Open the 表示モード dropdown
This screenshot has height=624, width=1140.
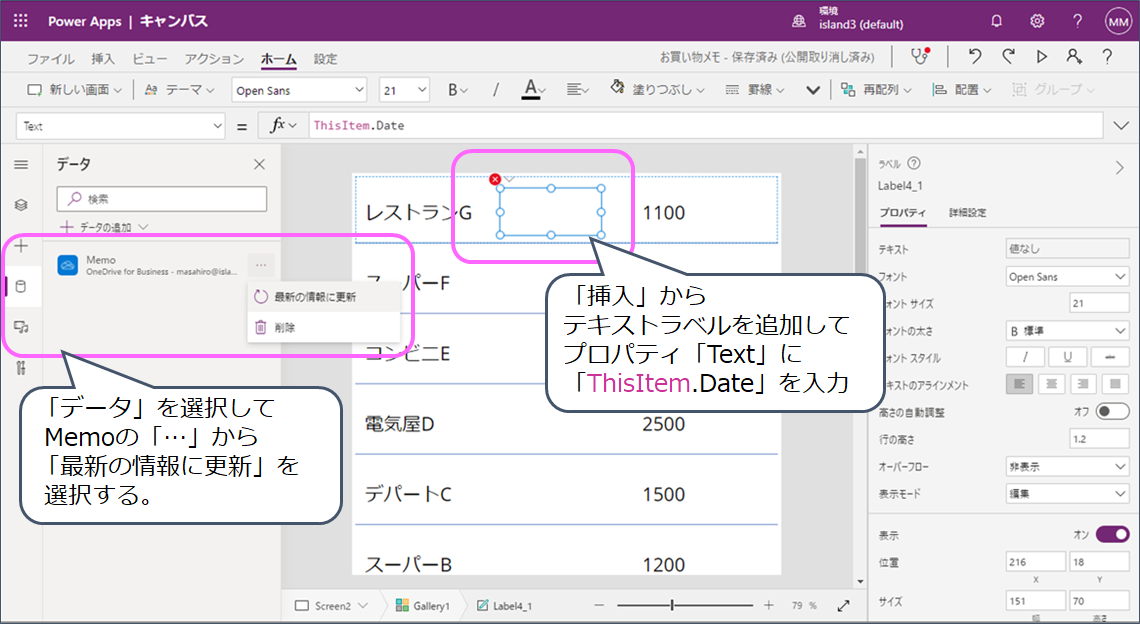[x=1067, y=493]
